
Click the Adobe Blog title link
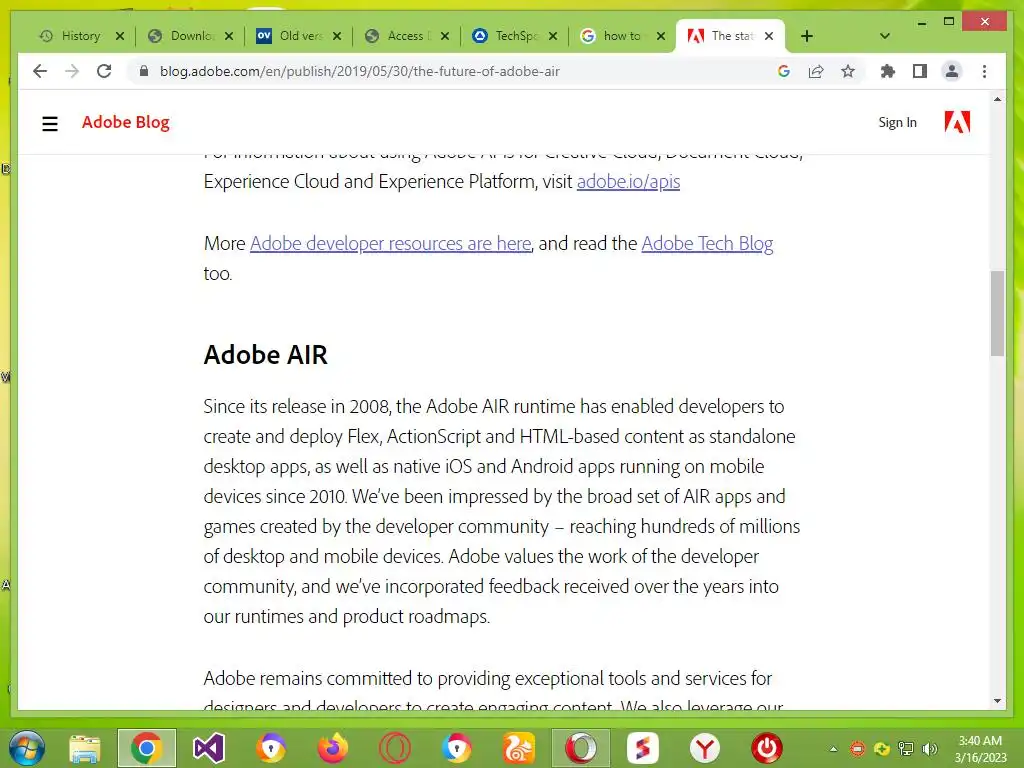point(125,122)
